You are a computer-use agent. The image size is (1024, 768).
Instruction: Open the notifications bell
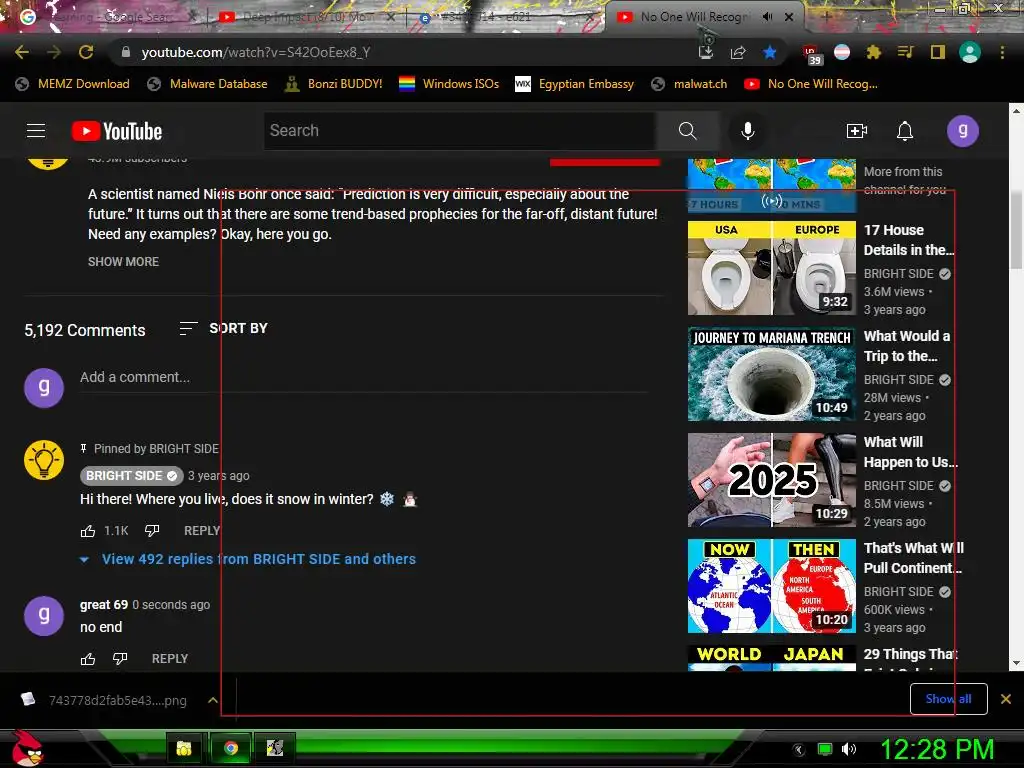click(x=904, y=131)
